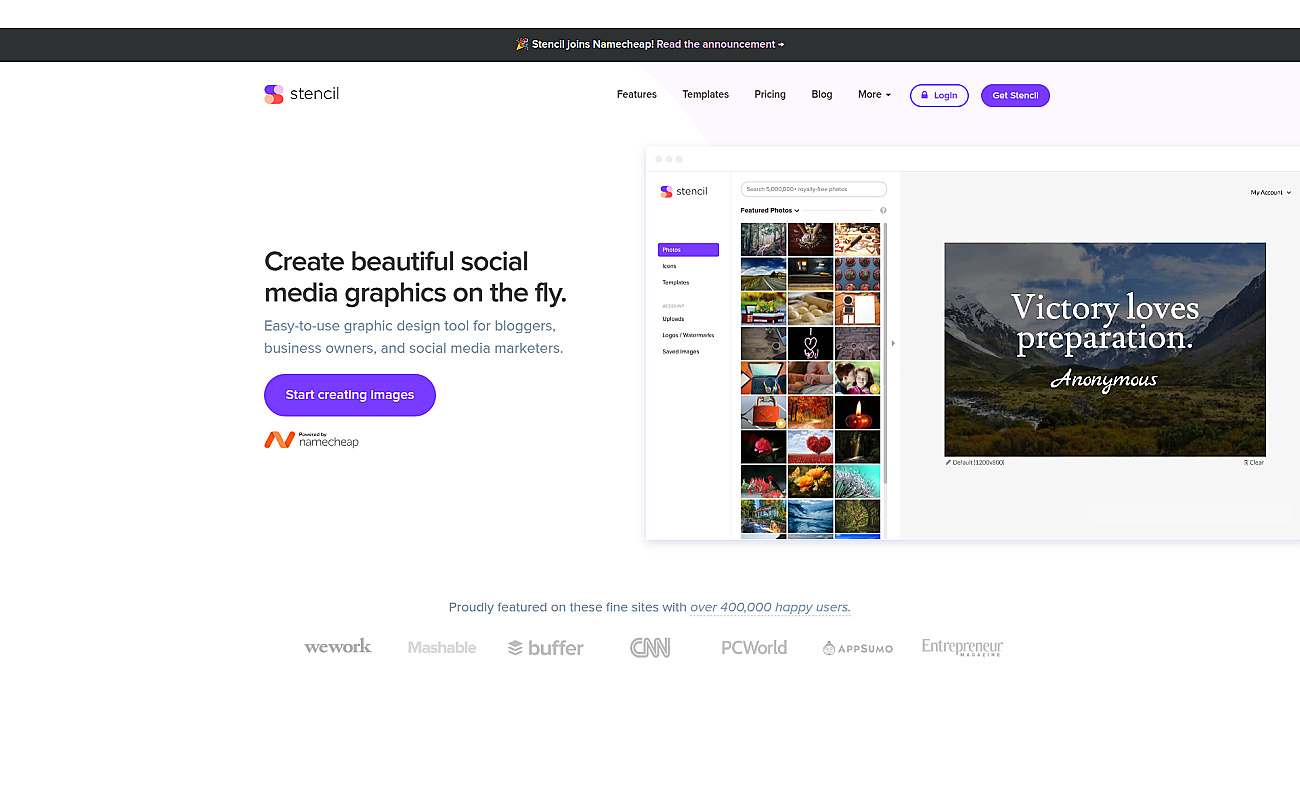Open the Pricing page
The height and width of the screenshot is (788, 1300).
(x=770, y=95)
